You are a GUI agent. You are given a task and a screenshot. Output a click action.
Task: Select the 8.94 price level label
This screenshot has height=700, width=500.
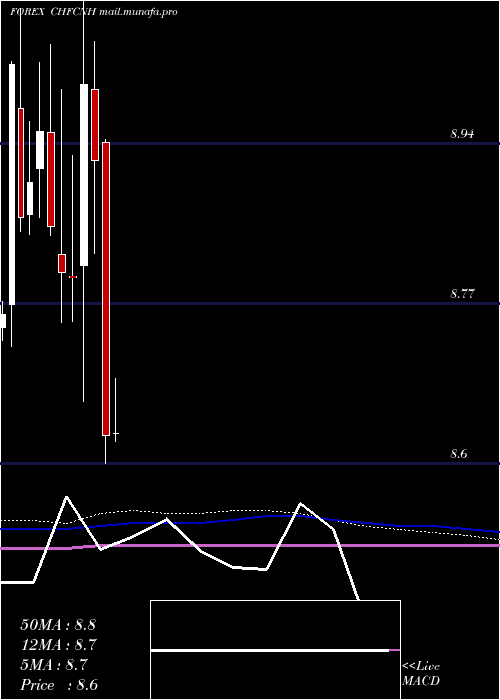(x=462, y=133)
